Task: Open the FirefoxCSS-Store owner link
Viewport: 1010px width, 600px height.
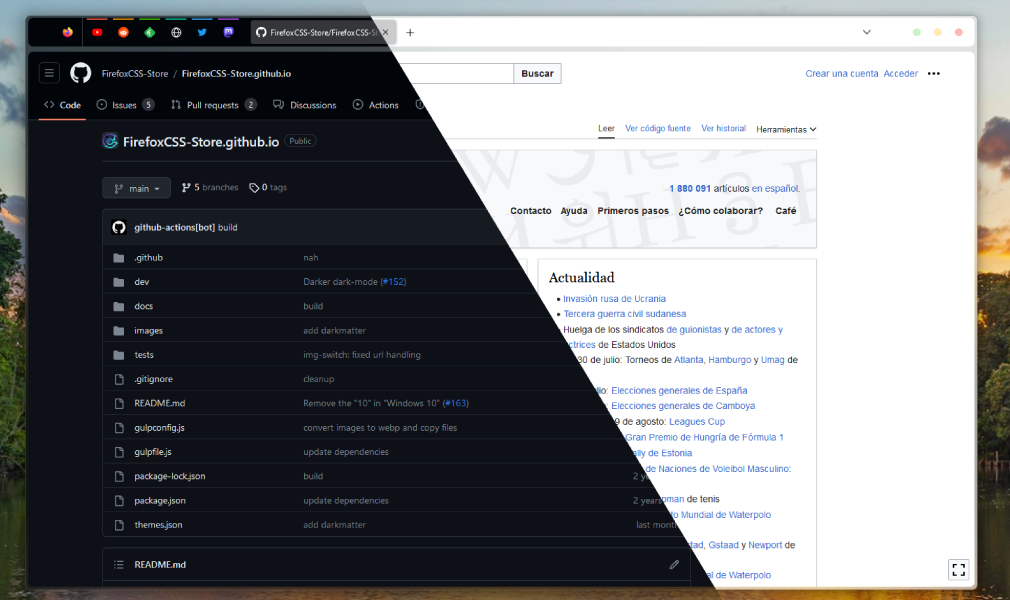Action: point(135,73)
